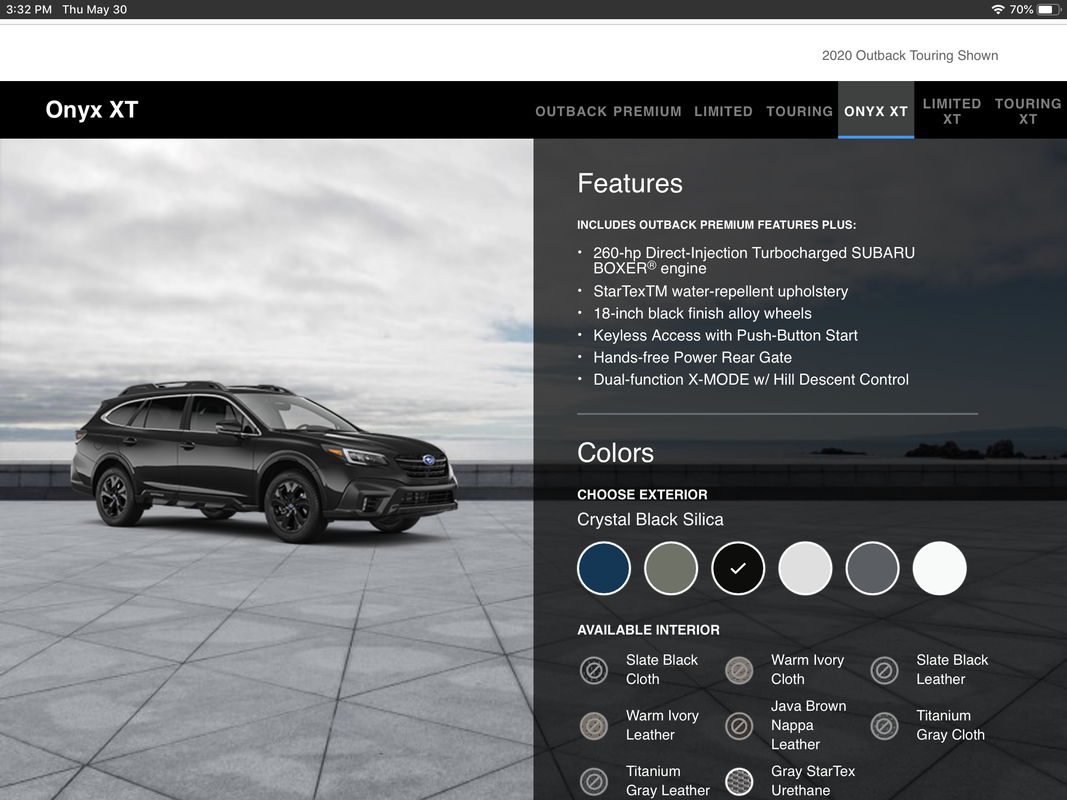Click 'Dual-function X-MODE w/ Hill Descent Control'
Image resolution: width=1067 pixels, height=800 pixels.
tap(751, 380)
